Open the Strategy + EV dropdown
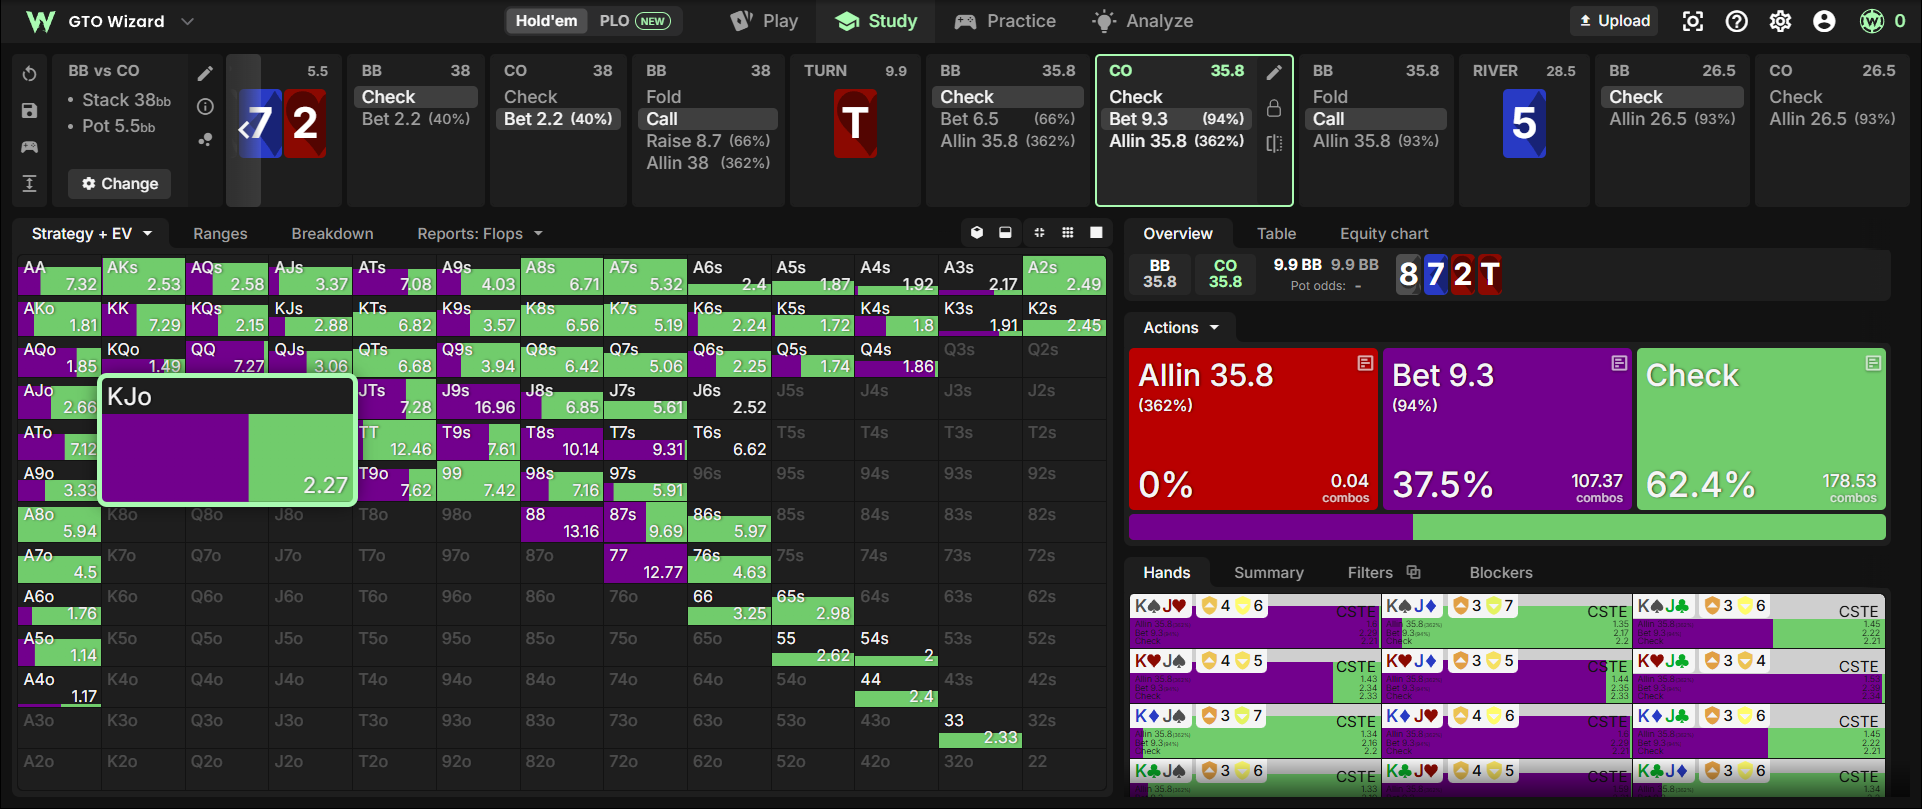The image size is (1922, 809). pos(91,233)
